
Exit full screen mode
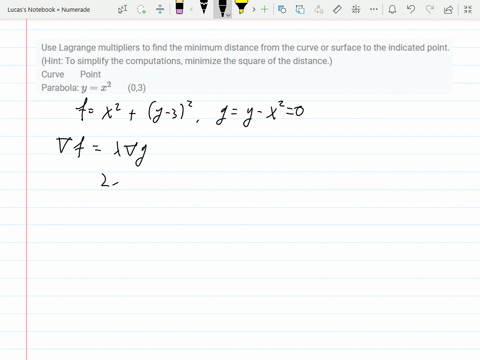point(468,10)
